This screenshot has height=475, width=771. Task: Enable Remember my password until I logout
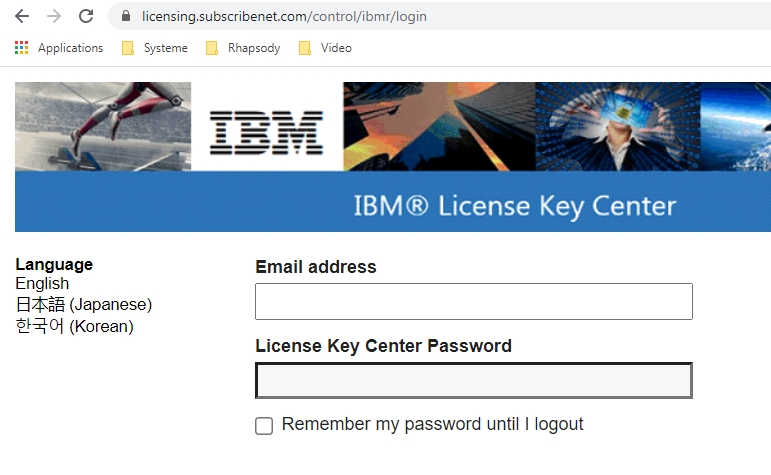(x=264, y=426)
